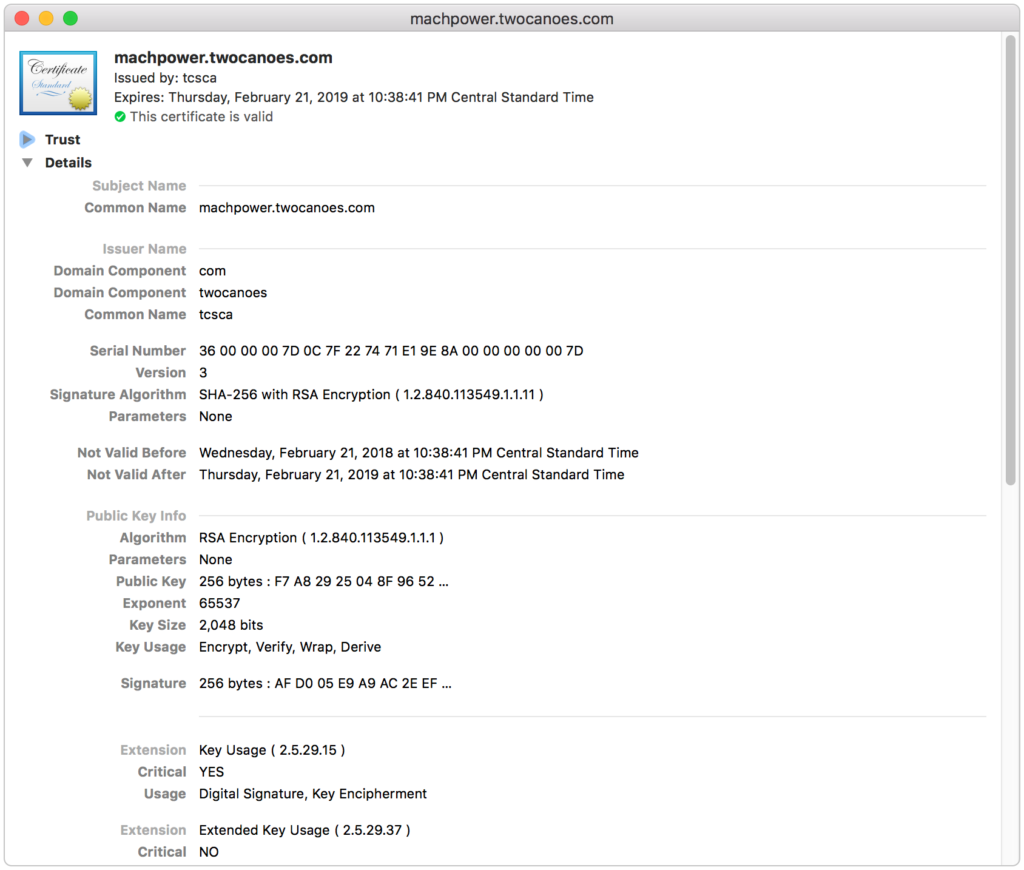Screen dimensions: 1024x870
Task: Close the certificate window with red button
Action: coord(22,18)
